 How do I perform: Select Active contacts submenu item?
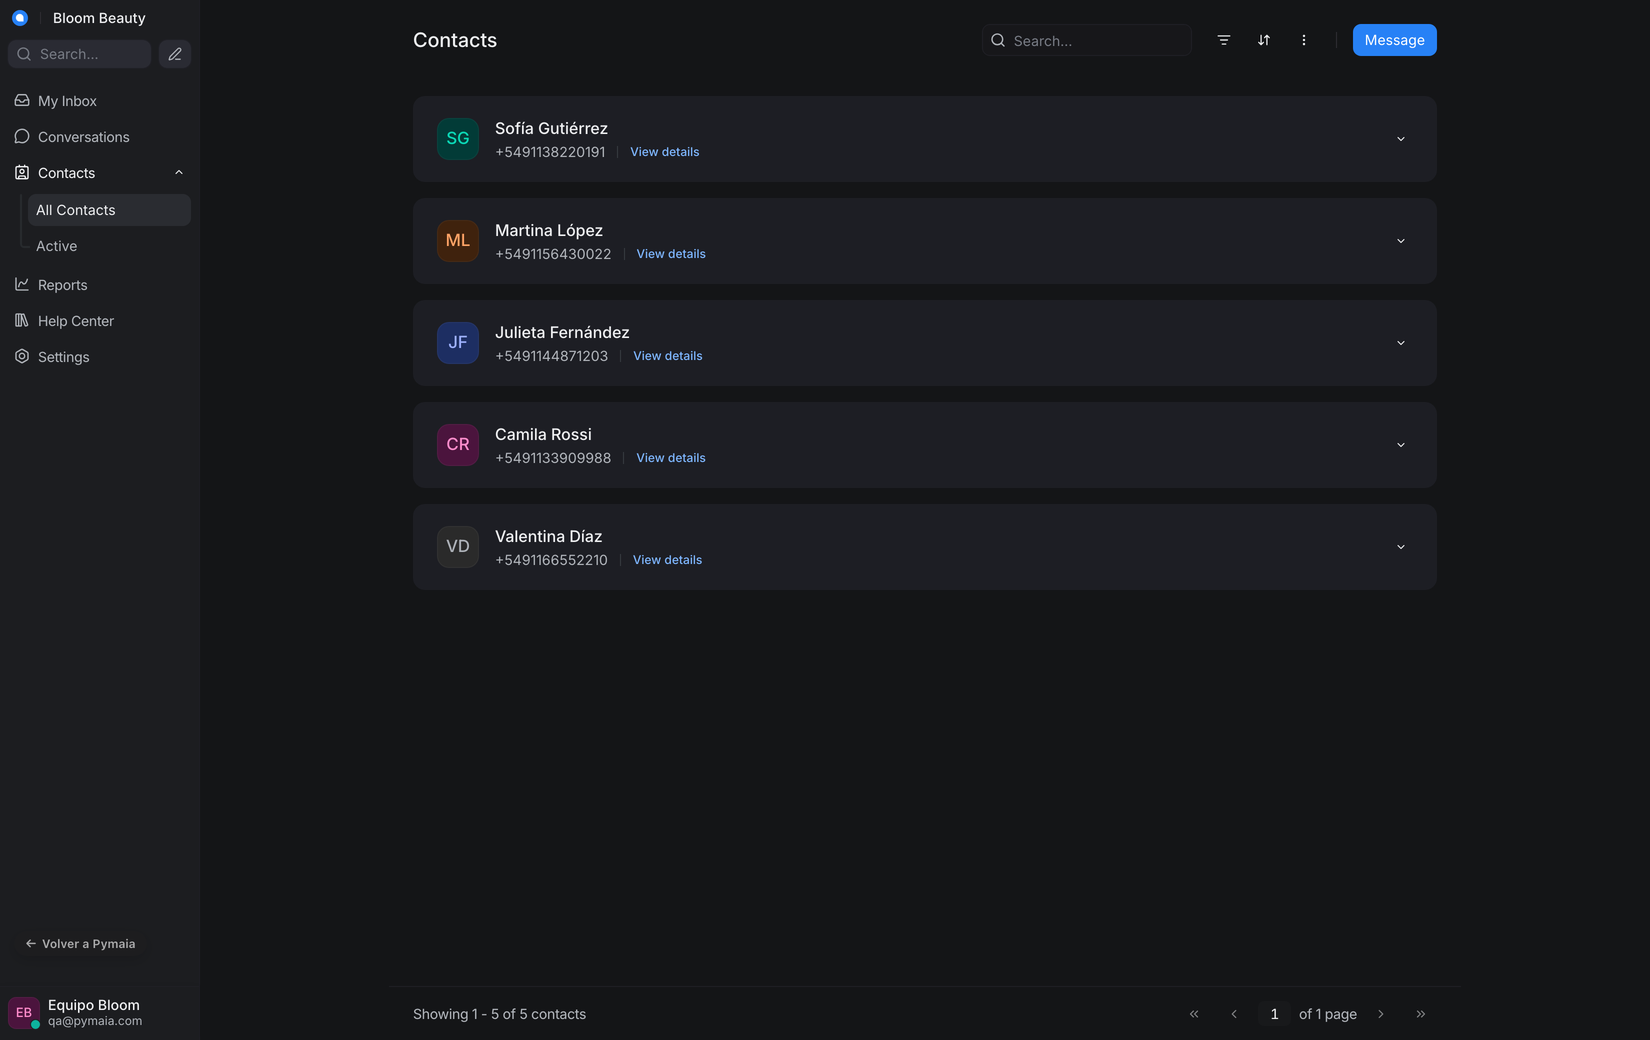pyautogui.click(x=109, y=246)
